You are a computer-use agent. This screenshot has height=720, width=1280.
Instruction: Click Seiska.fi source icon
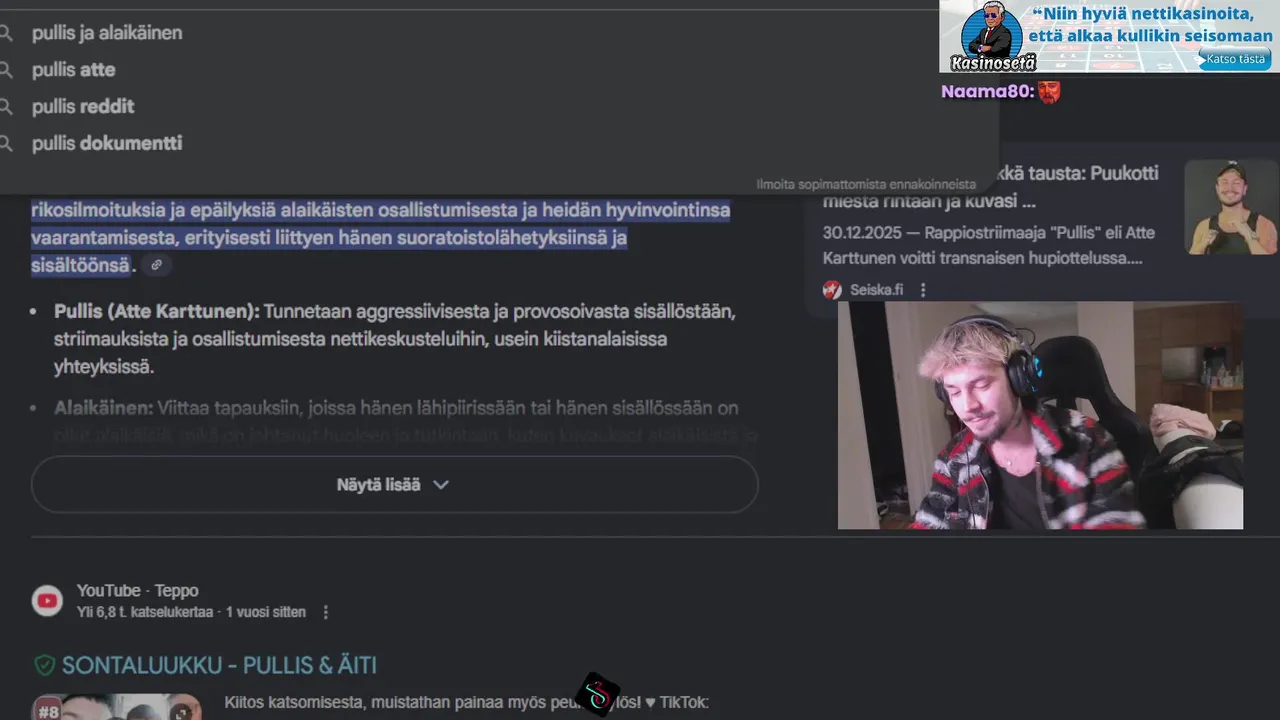[832, 290]
